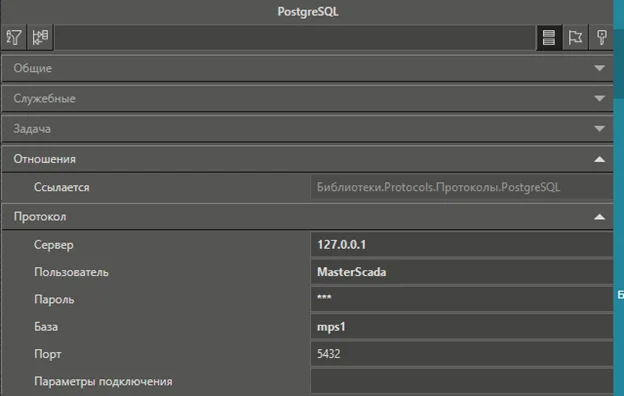This screenshot has width=624, height=396.
Task: Click the search field in toolbar
Action: pyautogui.click(x=295, y=37)
